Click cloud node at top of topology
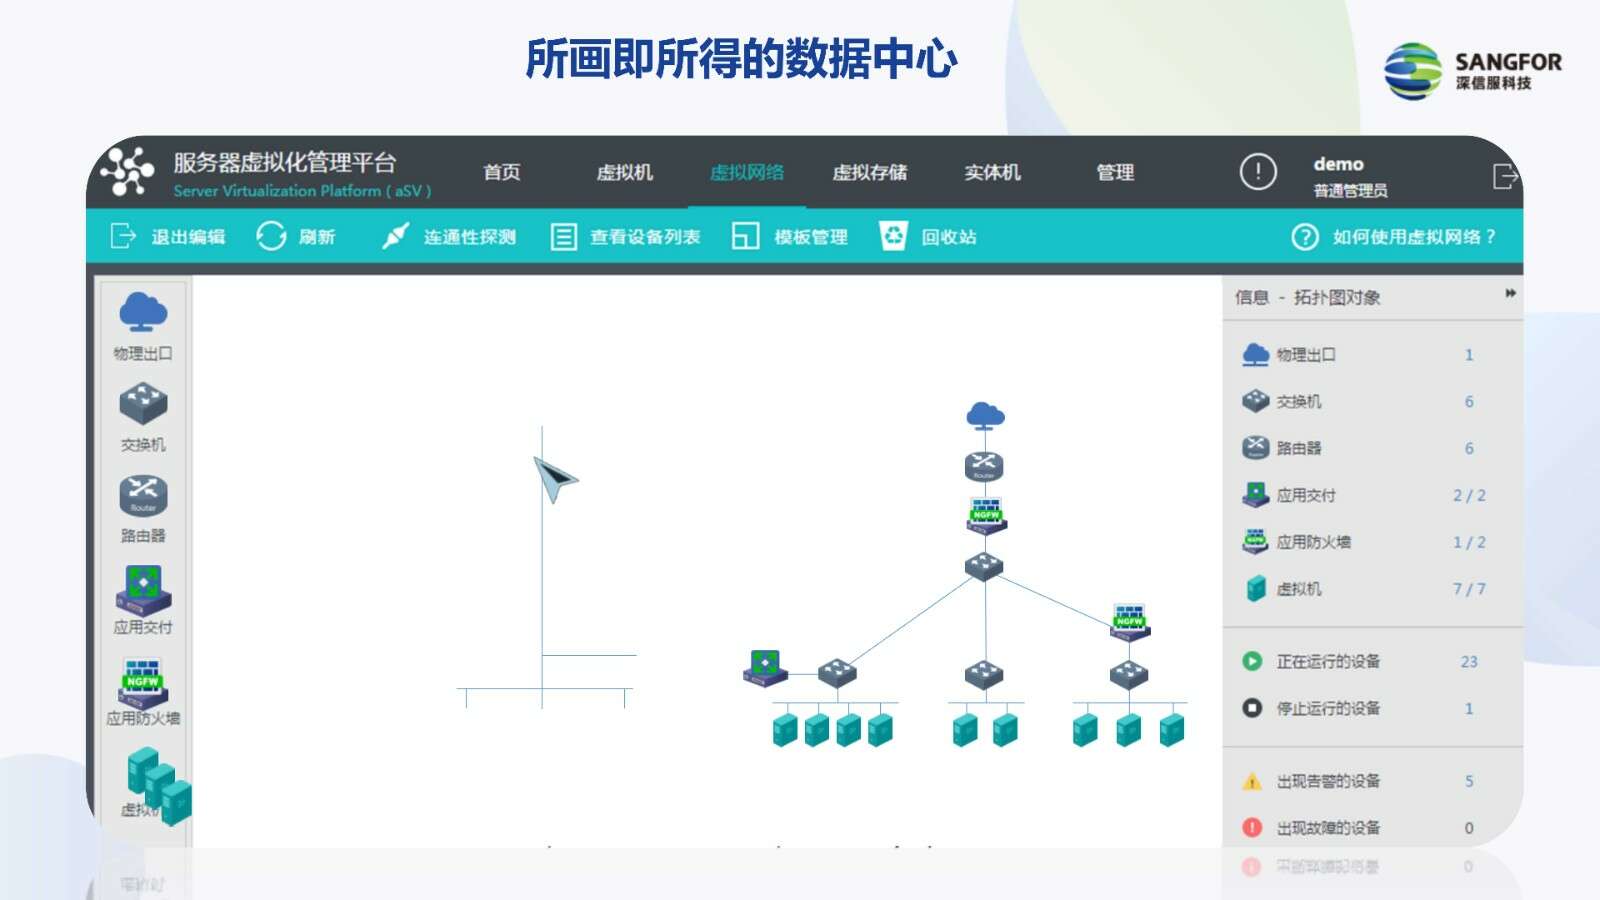This screenshot has height=900, width=1600. [x=986, y=415]
